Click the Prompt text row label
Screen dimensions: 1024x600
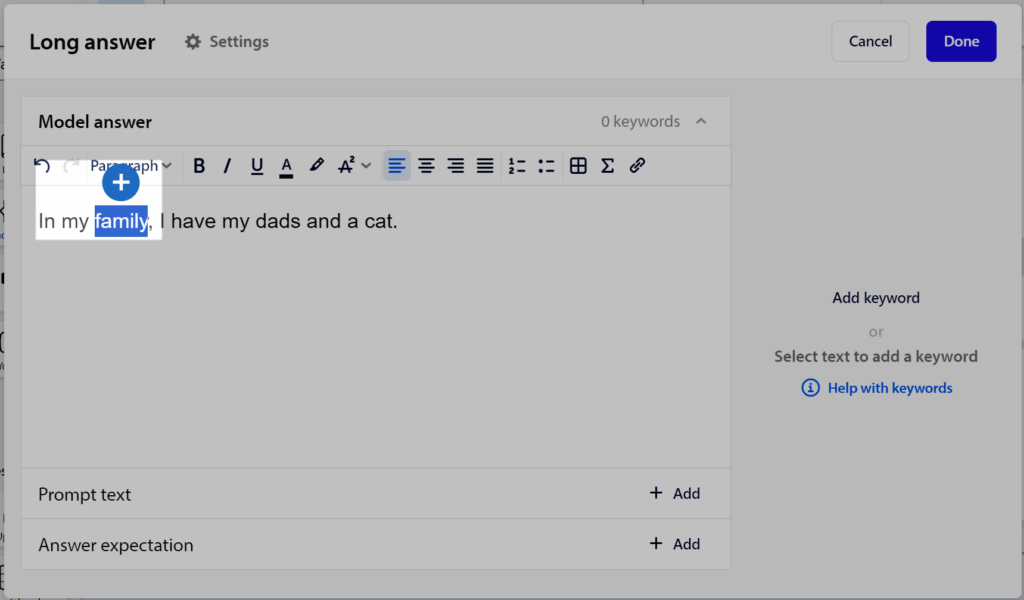pyautogui.click(x=84, y=495)
